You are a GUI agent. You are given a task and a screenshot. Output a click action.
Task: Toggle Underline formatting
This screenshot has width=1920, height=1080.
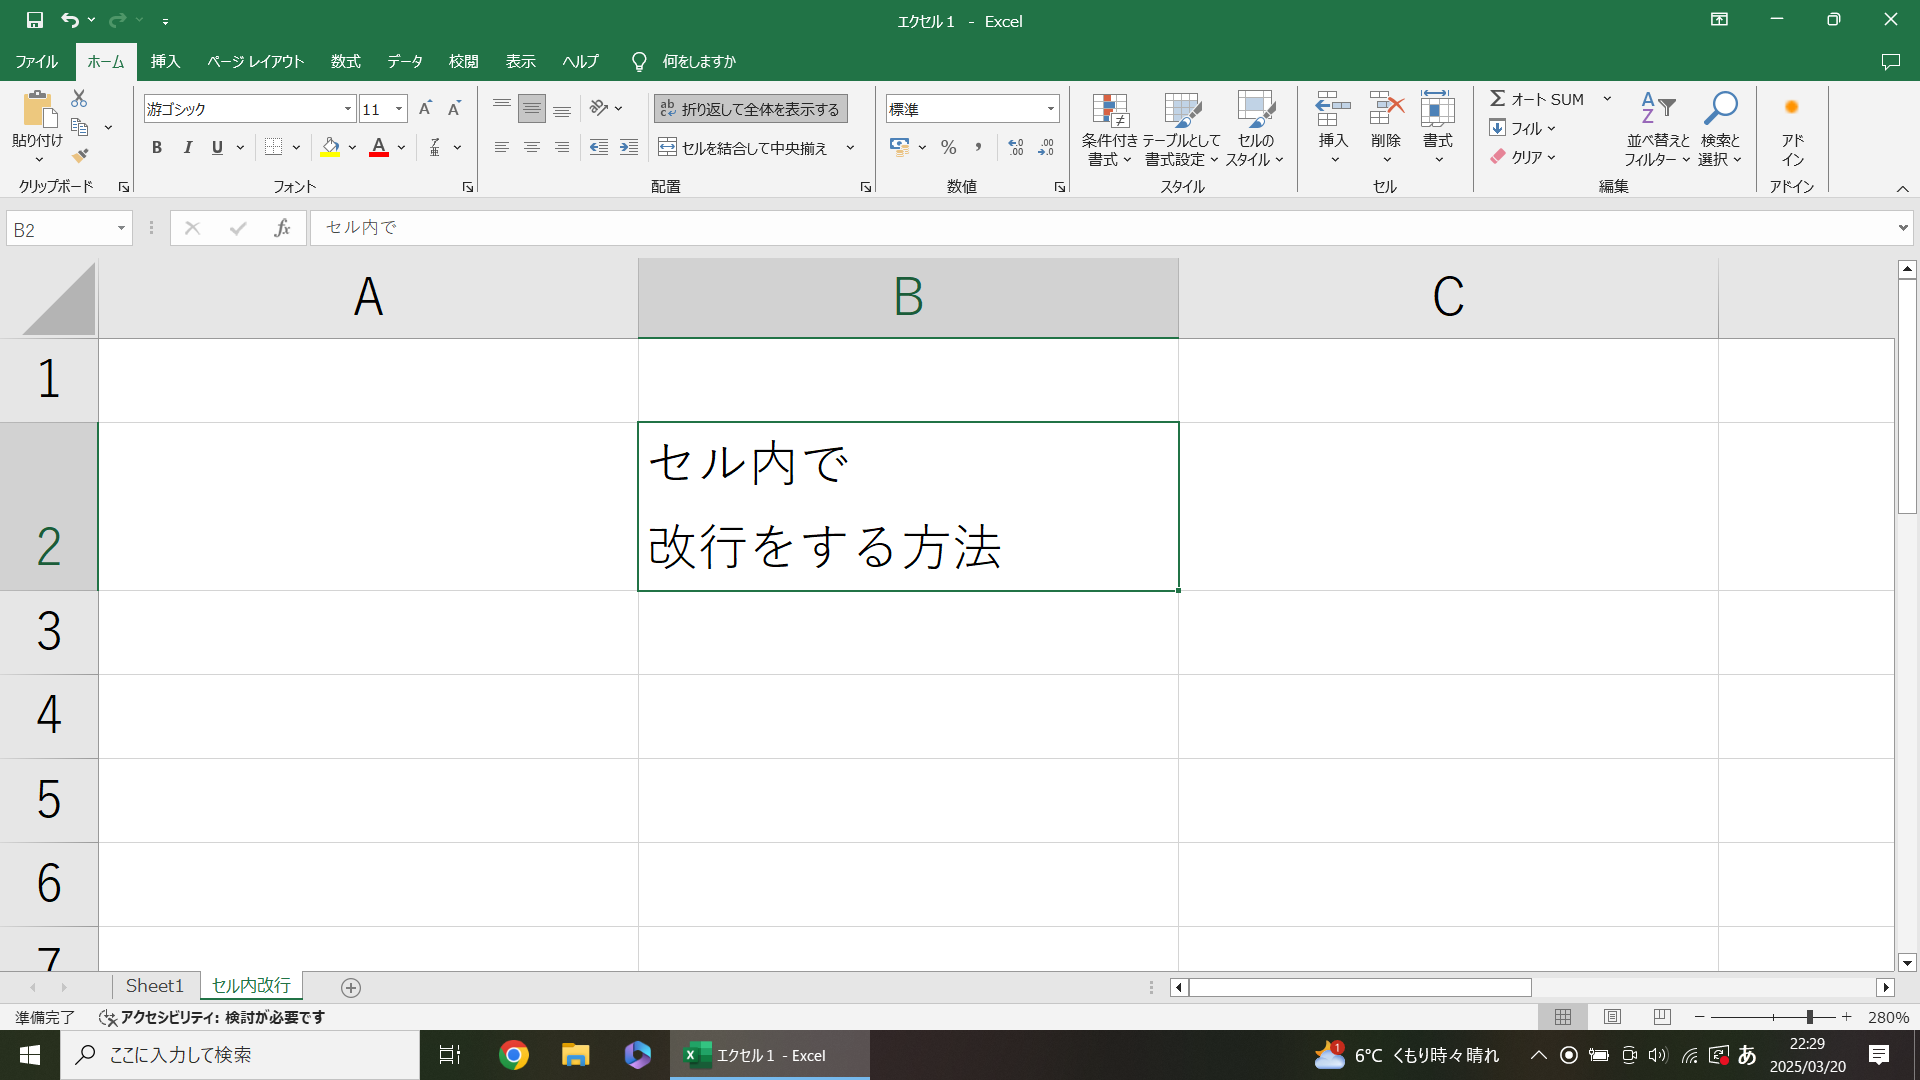pyautogui.click(x=217, y=147)
